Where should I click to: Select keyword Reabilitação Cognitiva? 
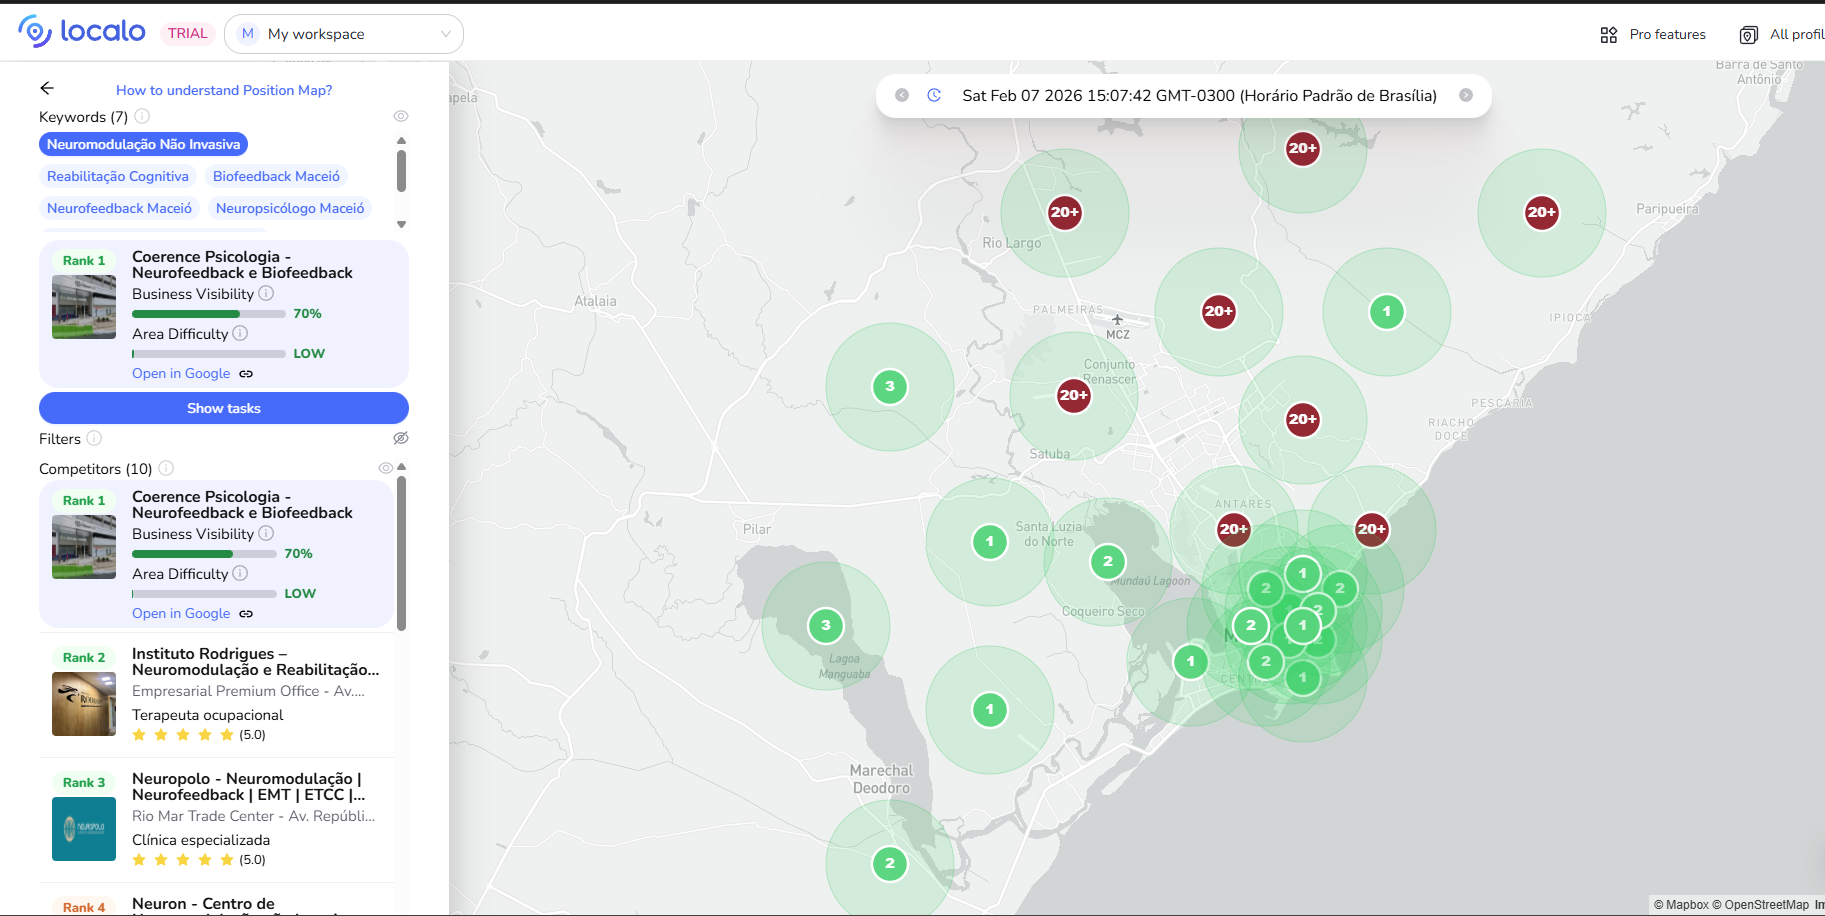(118, 176)
